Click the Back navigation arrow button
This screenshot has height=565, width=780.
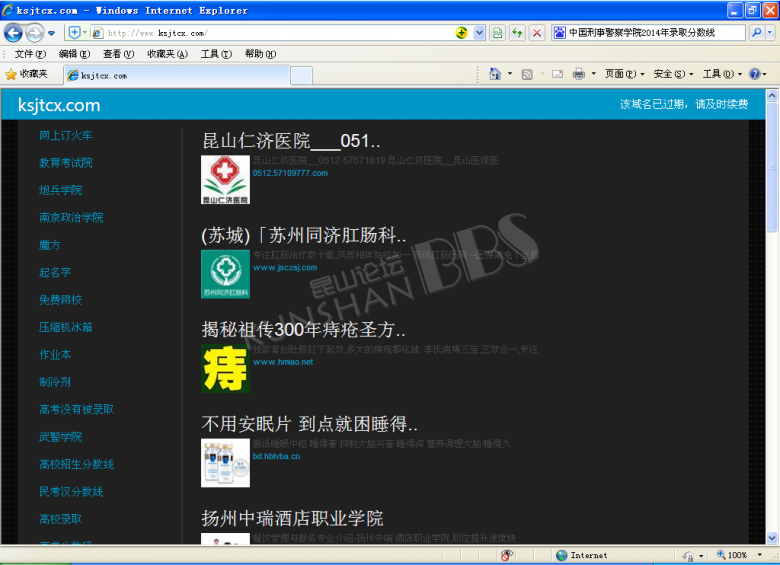[13, 33]
